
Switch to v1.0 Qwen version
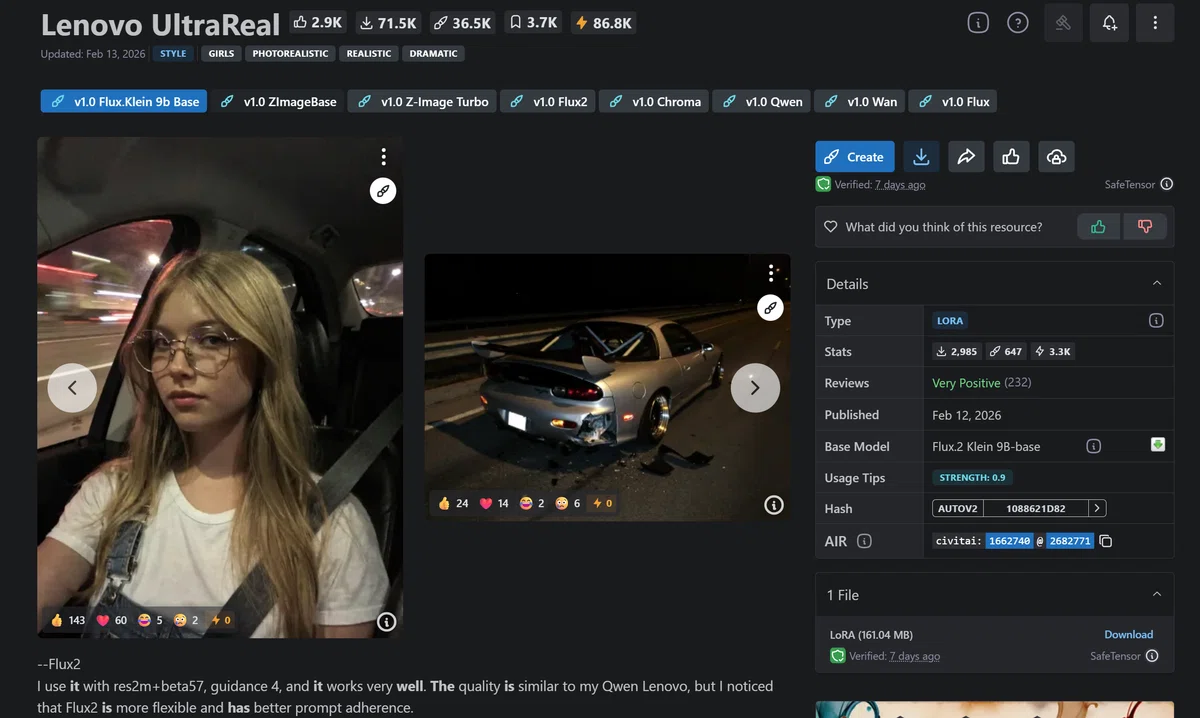point(762,101)
